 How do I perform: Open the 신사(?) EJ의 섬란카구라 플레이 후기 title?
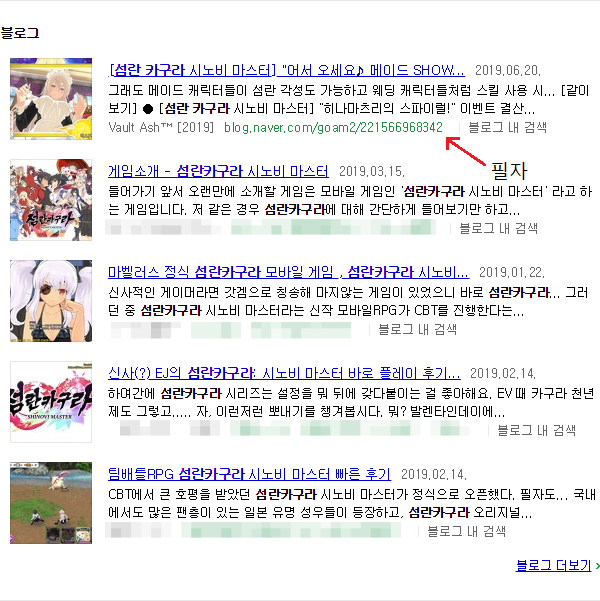click(284, 373)
